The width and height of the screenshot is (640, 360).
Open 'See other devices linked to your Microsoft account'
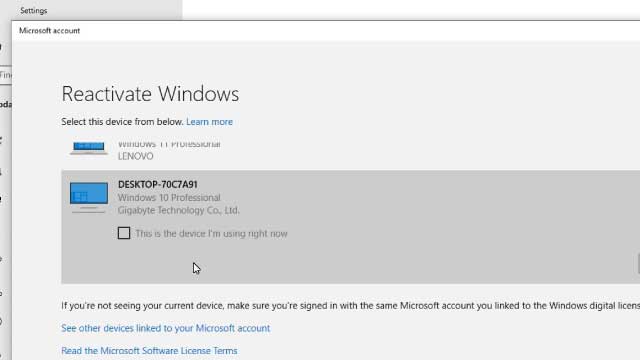pyautogui.click(x=165, y=328)
